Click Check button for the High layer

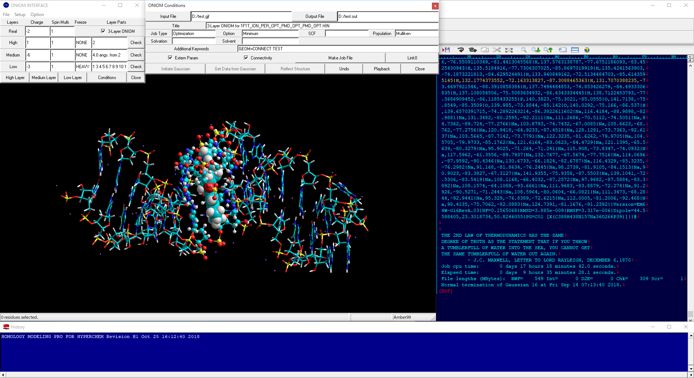pos(136,43)
